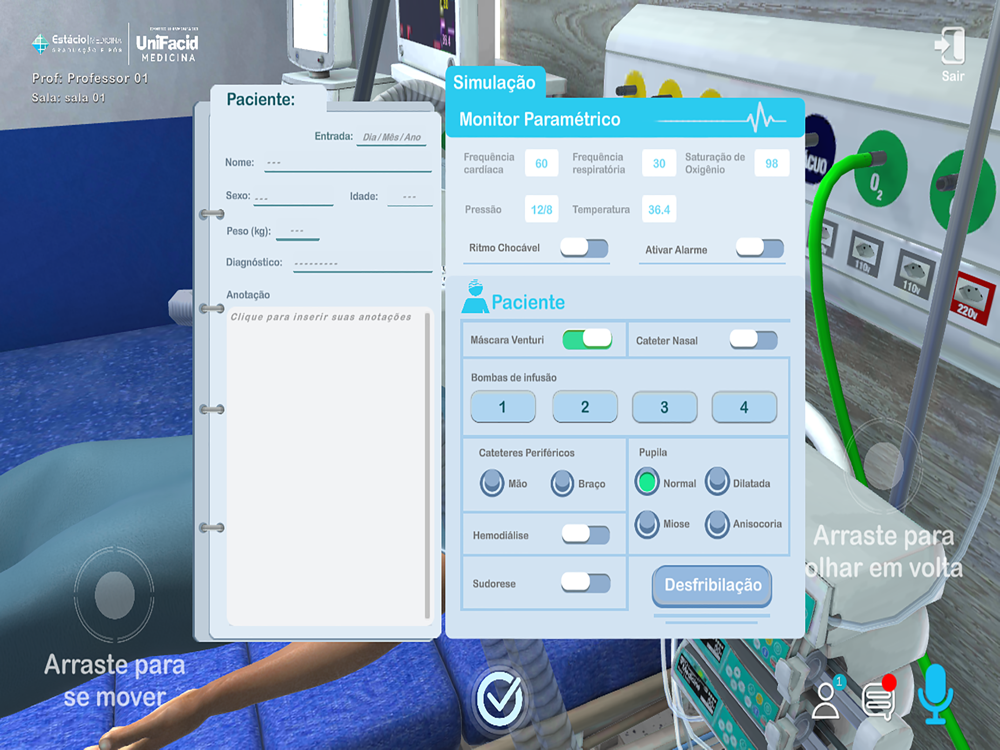Select the Braço peripheral catheter option

point(562,483)
